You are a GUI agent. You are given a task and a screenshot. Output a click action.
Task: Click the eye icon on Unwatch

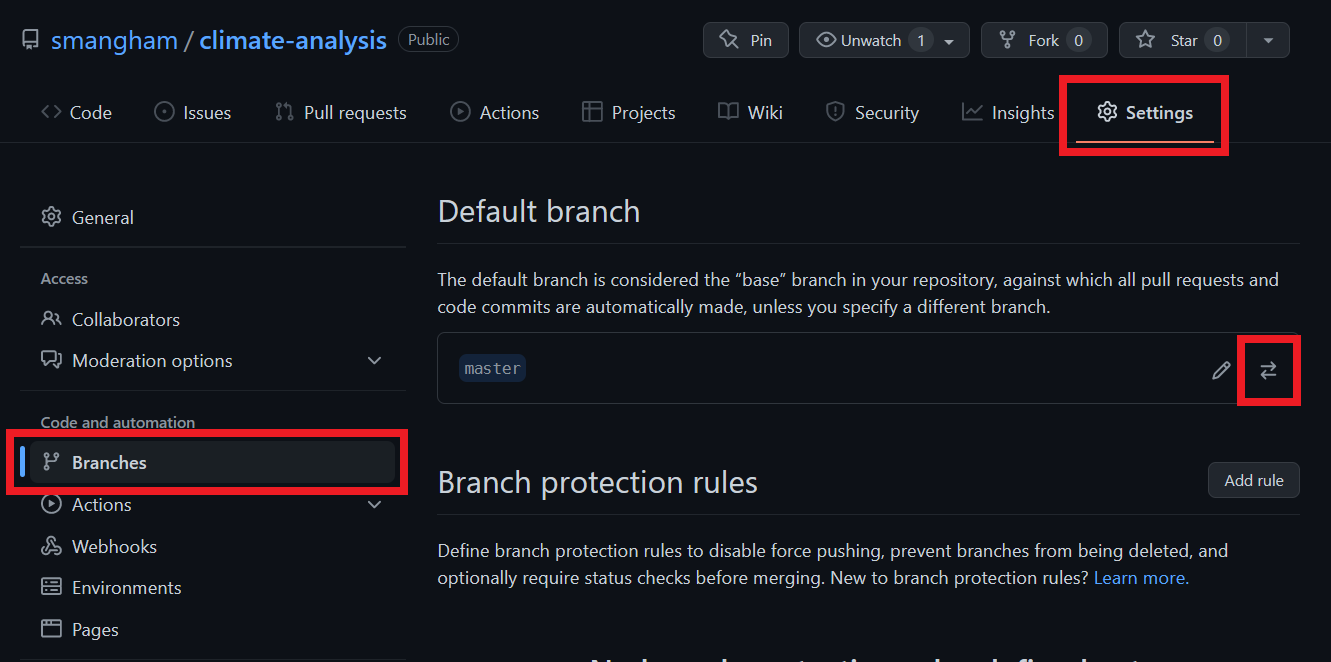[x=825, y=40]
